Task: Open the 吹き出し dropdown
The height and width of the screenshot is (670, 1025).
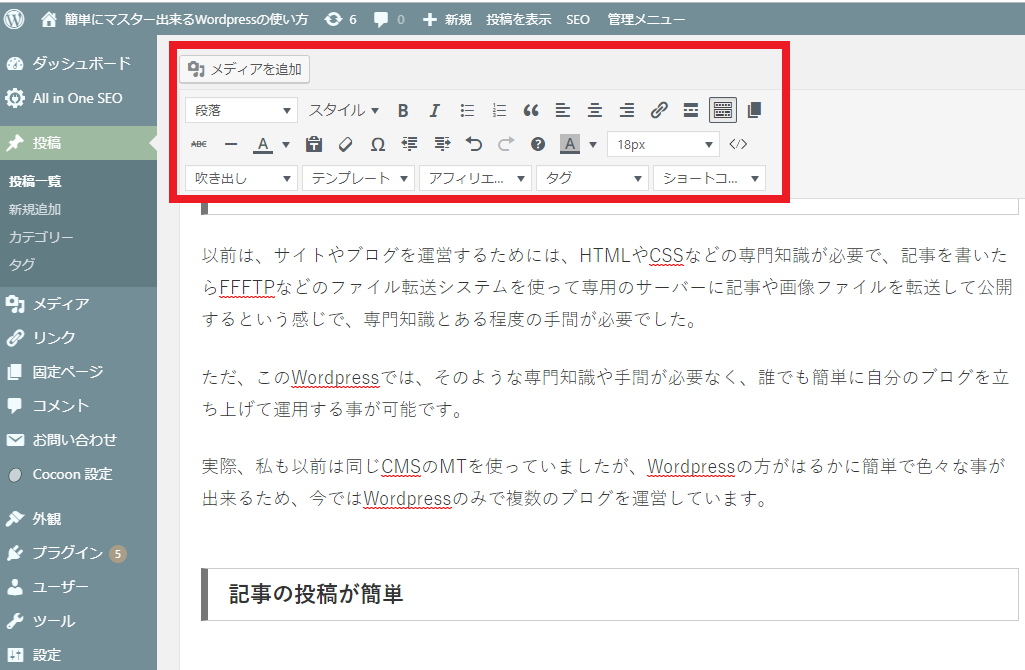Action: click(x=241, y=178)
